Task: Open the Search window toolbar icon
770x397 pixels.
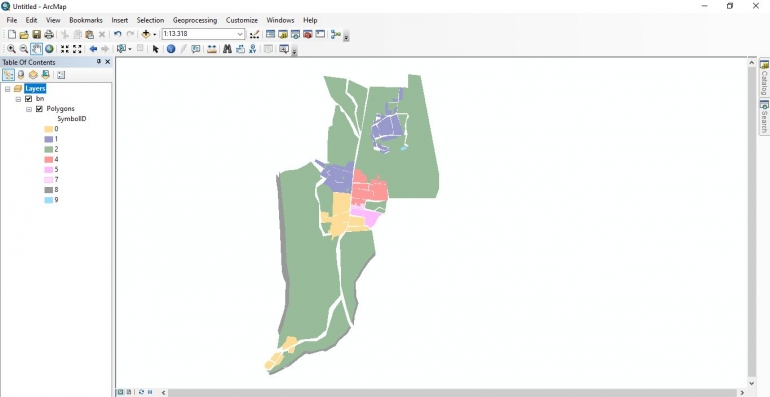Action: [295, 34]
